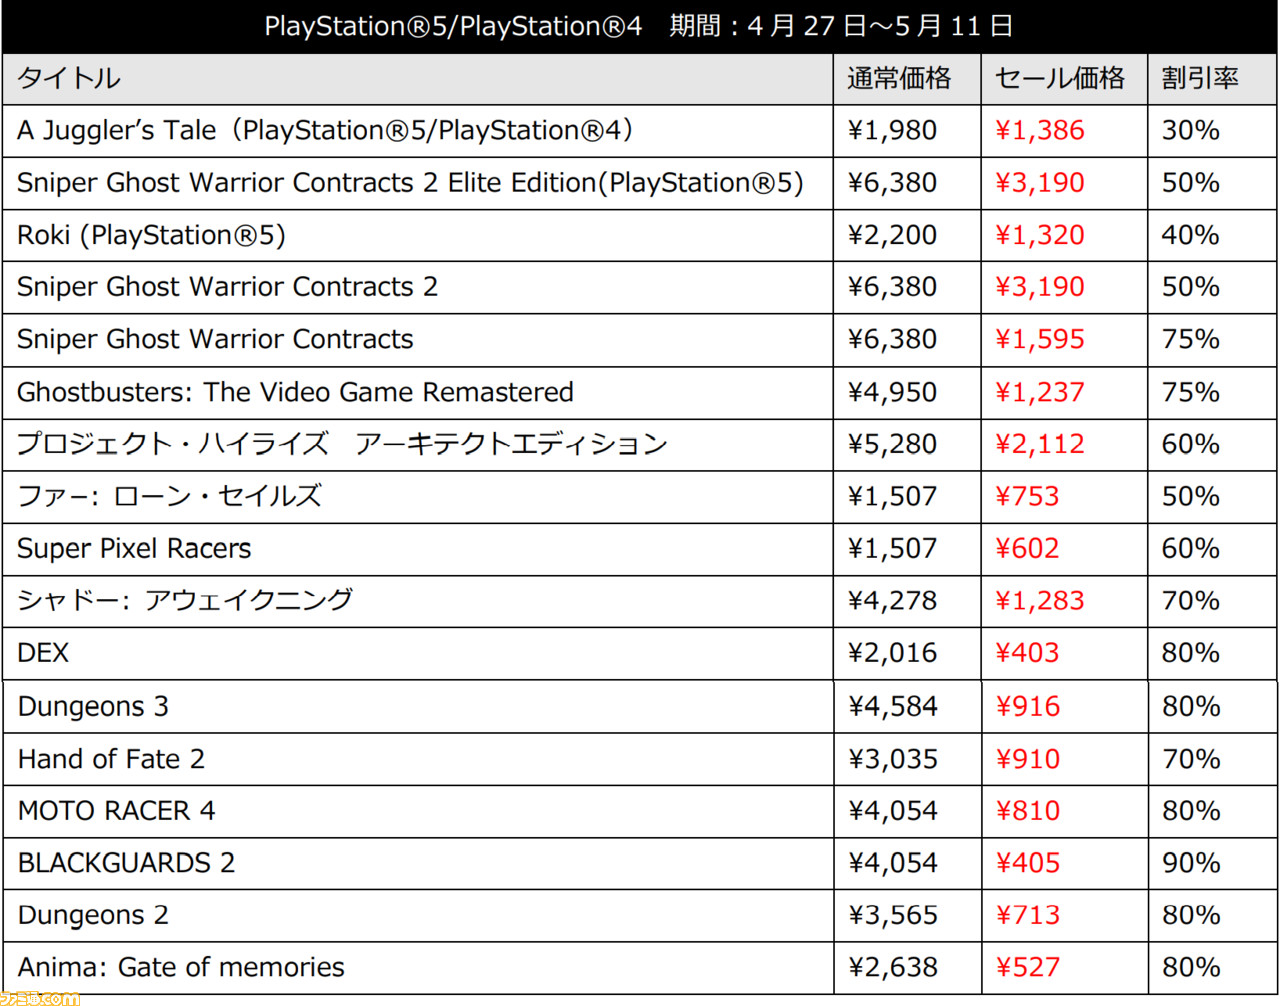Click regular price ¥4,278
This screenshot has height=1006, width=1280.
[x=892, y=601]
